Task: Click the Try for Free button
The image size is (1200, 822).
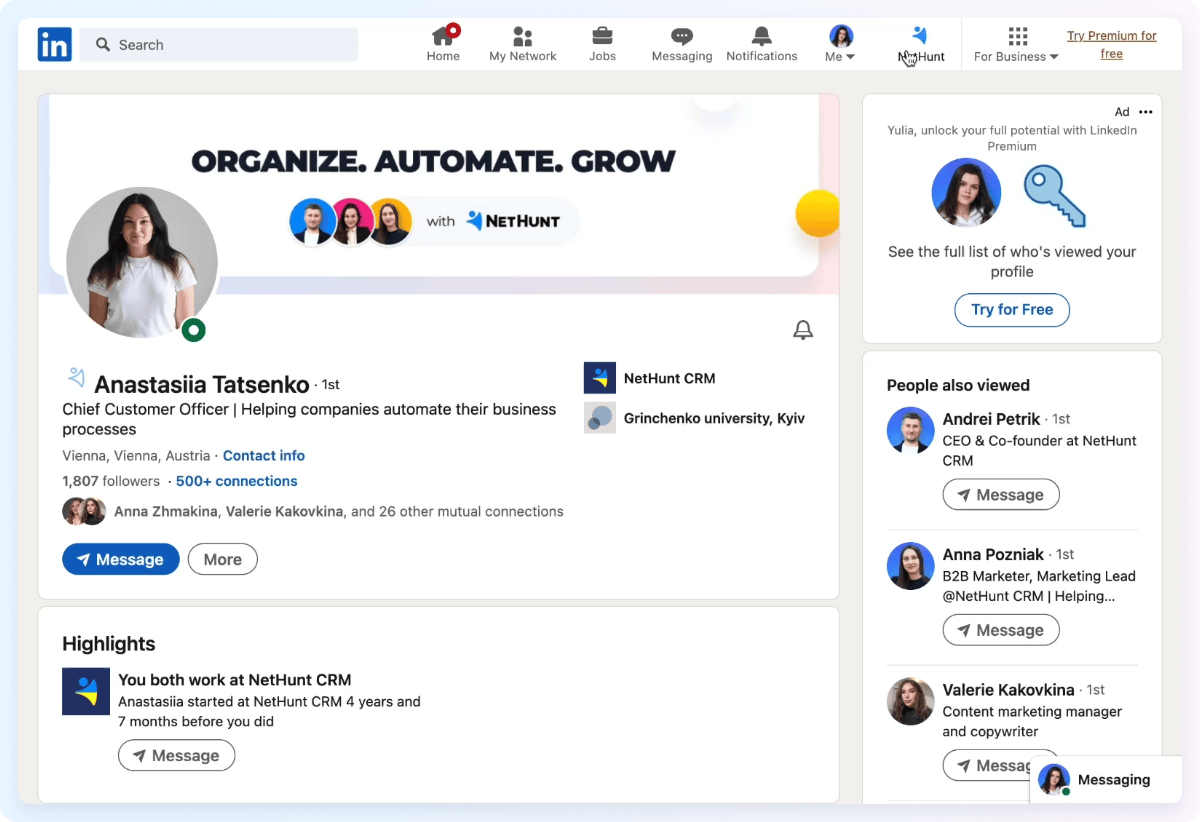Action: [1012, 310]
